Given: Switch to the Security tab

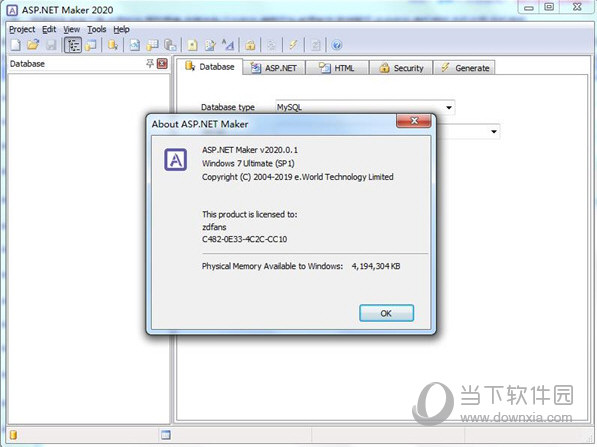Looking at the screenshot, I should coord(401,68).
